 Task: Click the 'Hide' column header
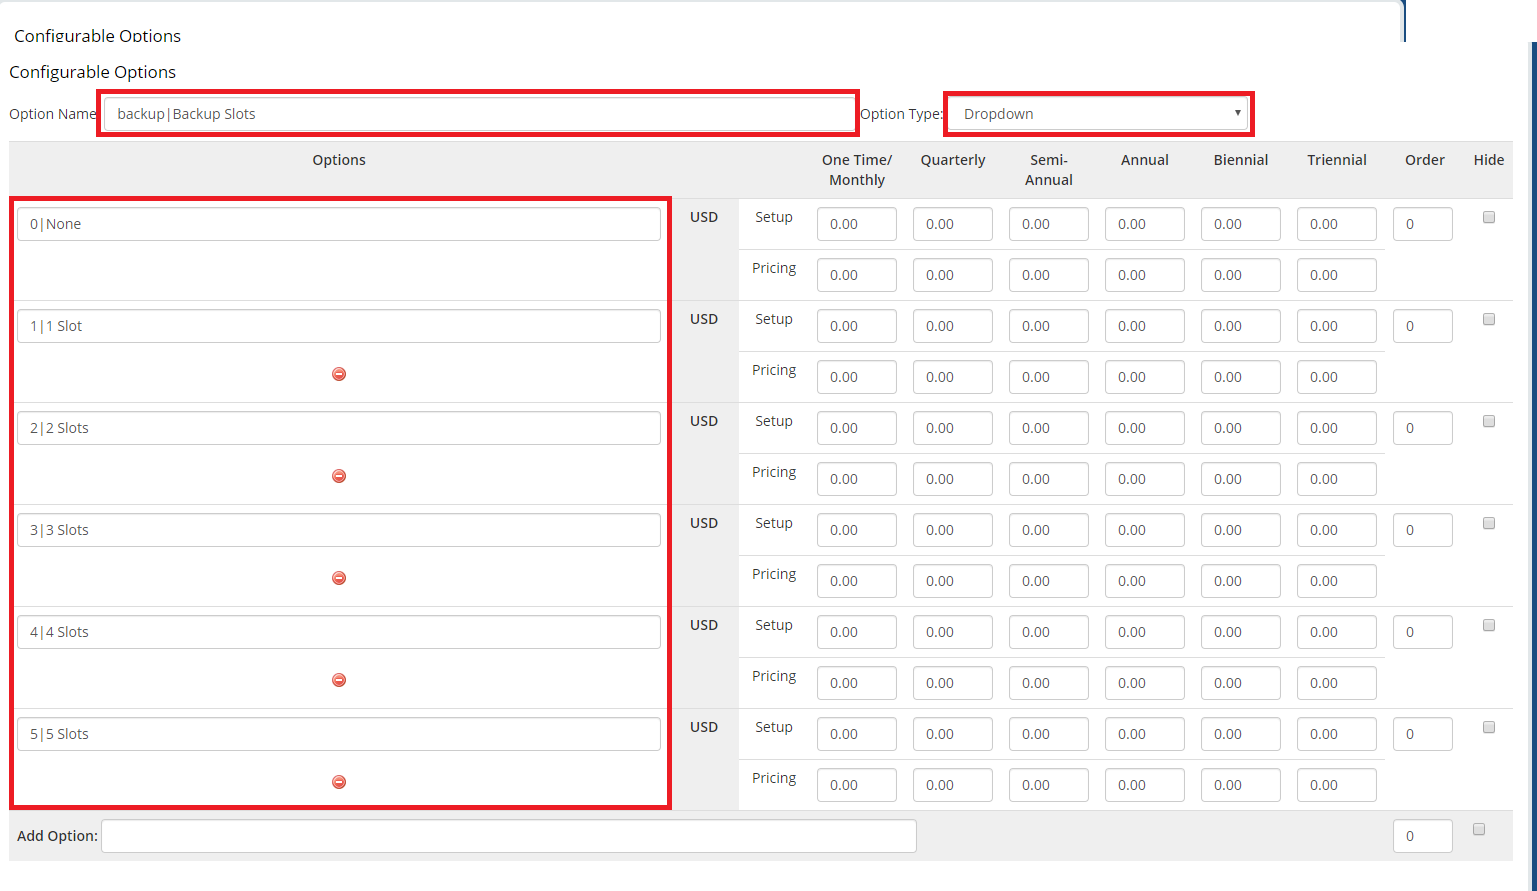pyautogui.click(x=1489, y=160)
